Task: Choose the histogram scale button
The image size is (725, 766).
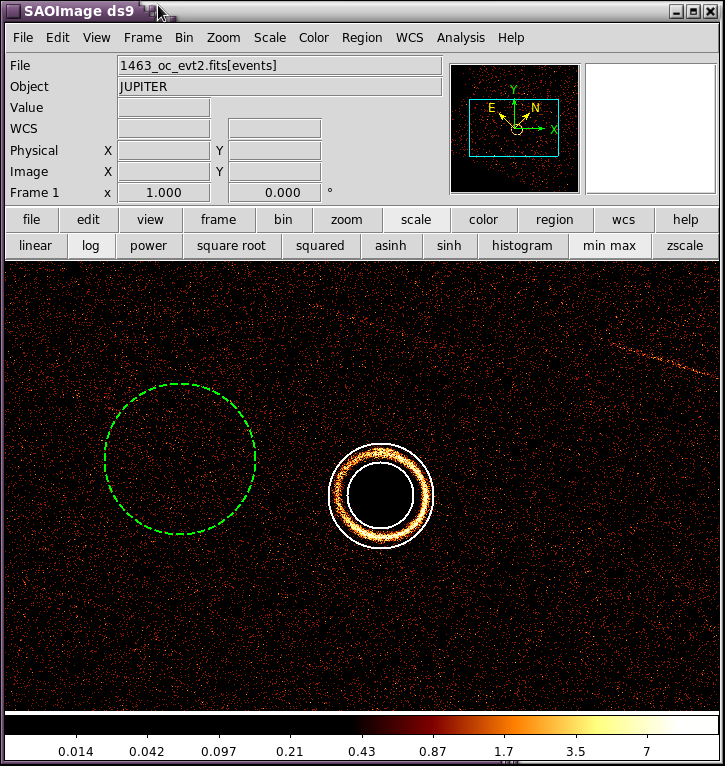Action: point(522,246)
